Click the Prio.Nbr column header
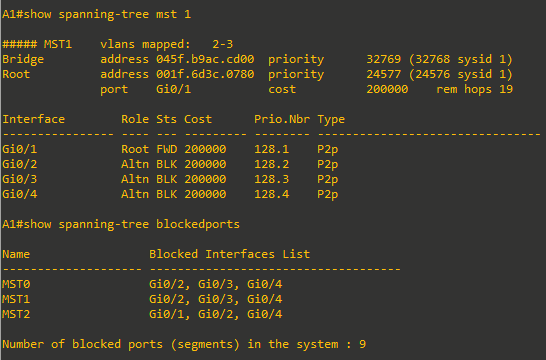 point(282,119)
